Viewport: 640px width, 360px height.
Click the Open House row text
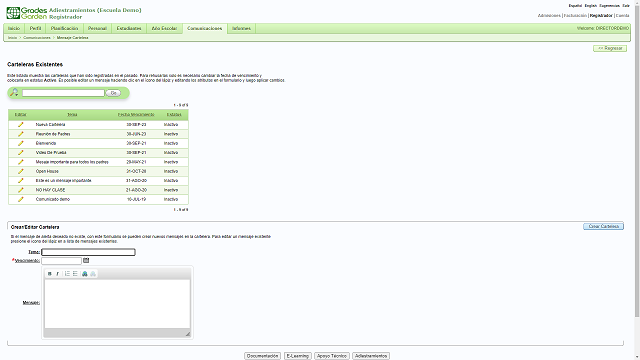pyautogui.click(x=47, y=171)
